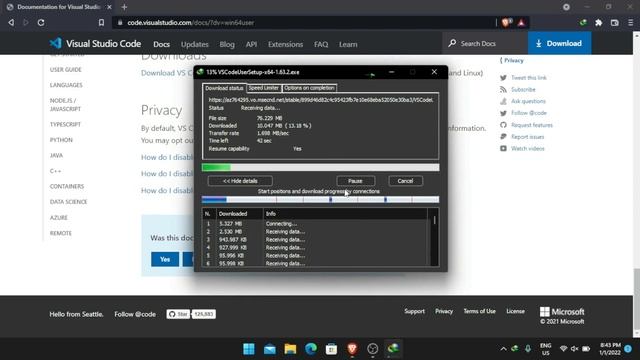This screenshot has height=360, width=640.
Task: Open the notification badge near the clock
Action: pyautogui.click(x=628, y=349)
